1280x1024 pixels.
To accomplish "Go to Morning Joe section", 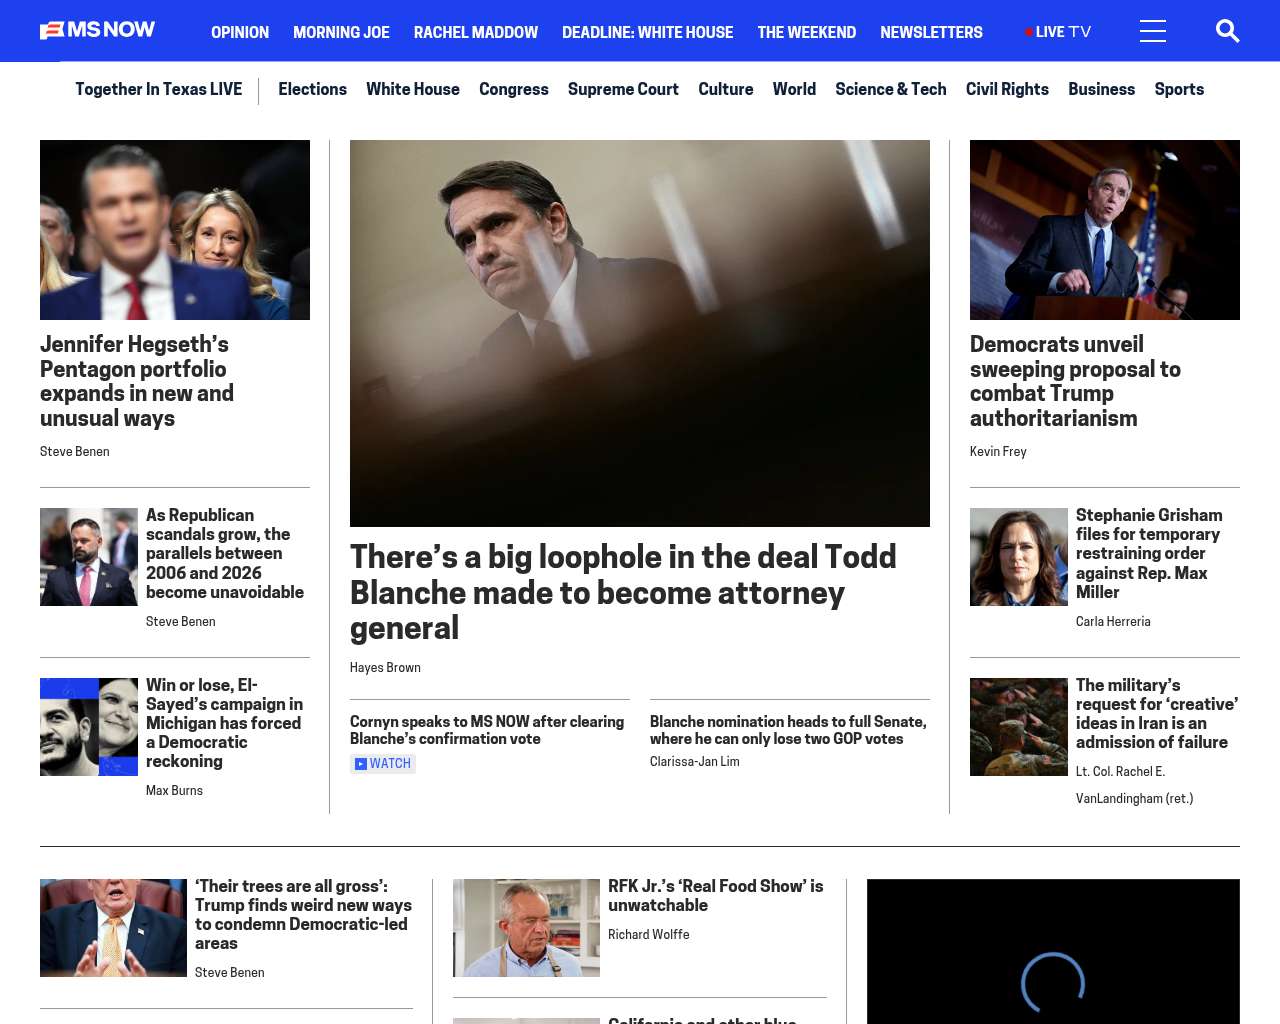I will click(x=341, y=33).
